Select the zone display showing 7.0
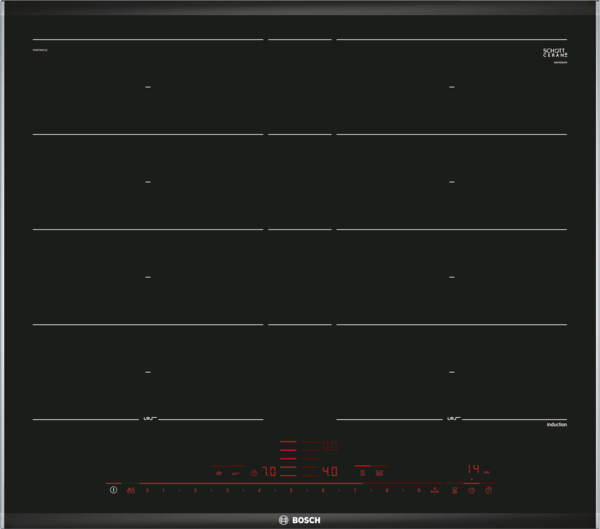The height and width of the screenshot is (529, 600). [269, 471]
